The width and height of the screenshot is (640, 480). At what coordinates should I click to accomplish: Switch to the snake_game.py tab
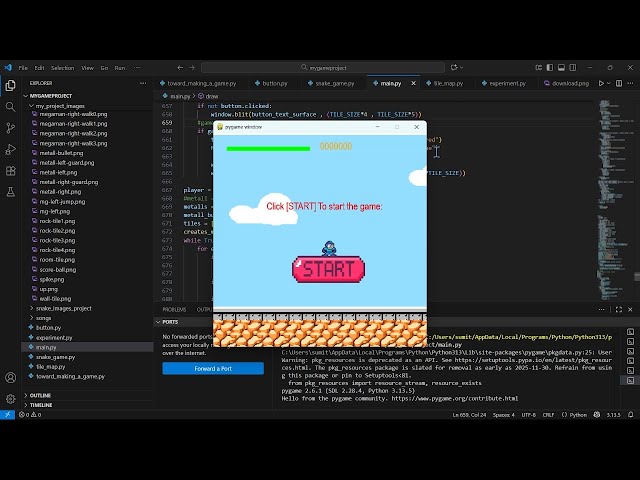tap(331, 83)
